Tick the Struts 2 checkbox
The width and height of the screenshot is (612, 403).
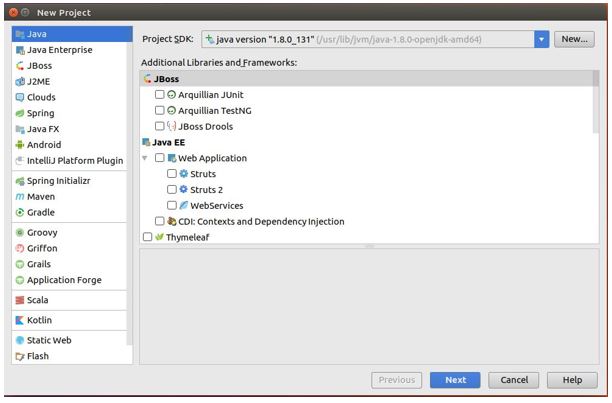tap(172, 190)
